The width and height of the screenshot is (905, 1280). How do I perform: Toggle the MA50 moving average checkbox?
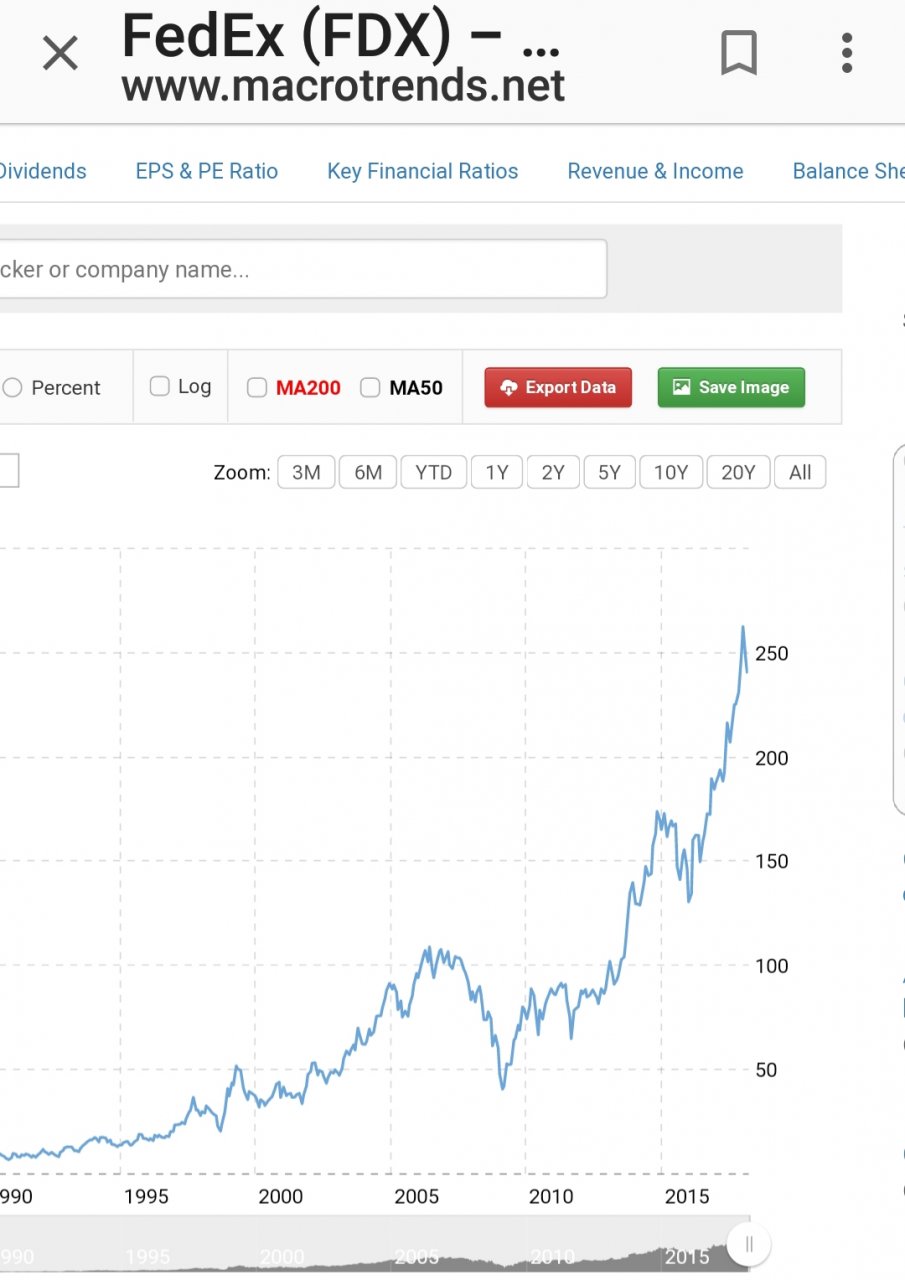(x=370, y=387)
